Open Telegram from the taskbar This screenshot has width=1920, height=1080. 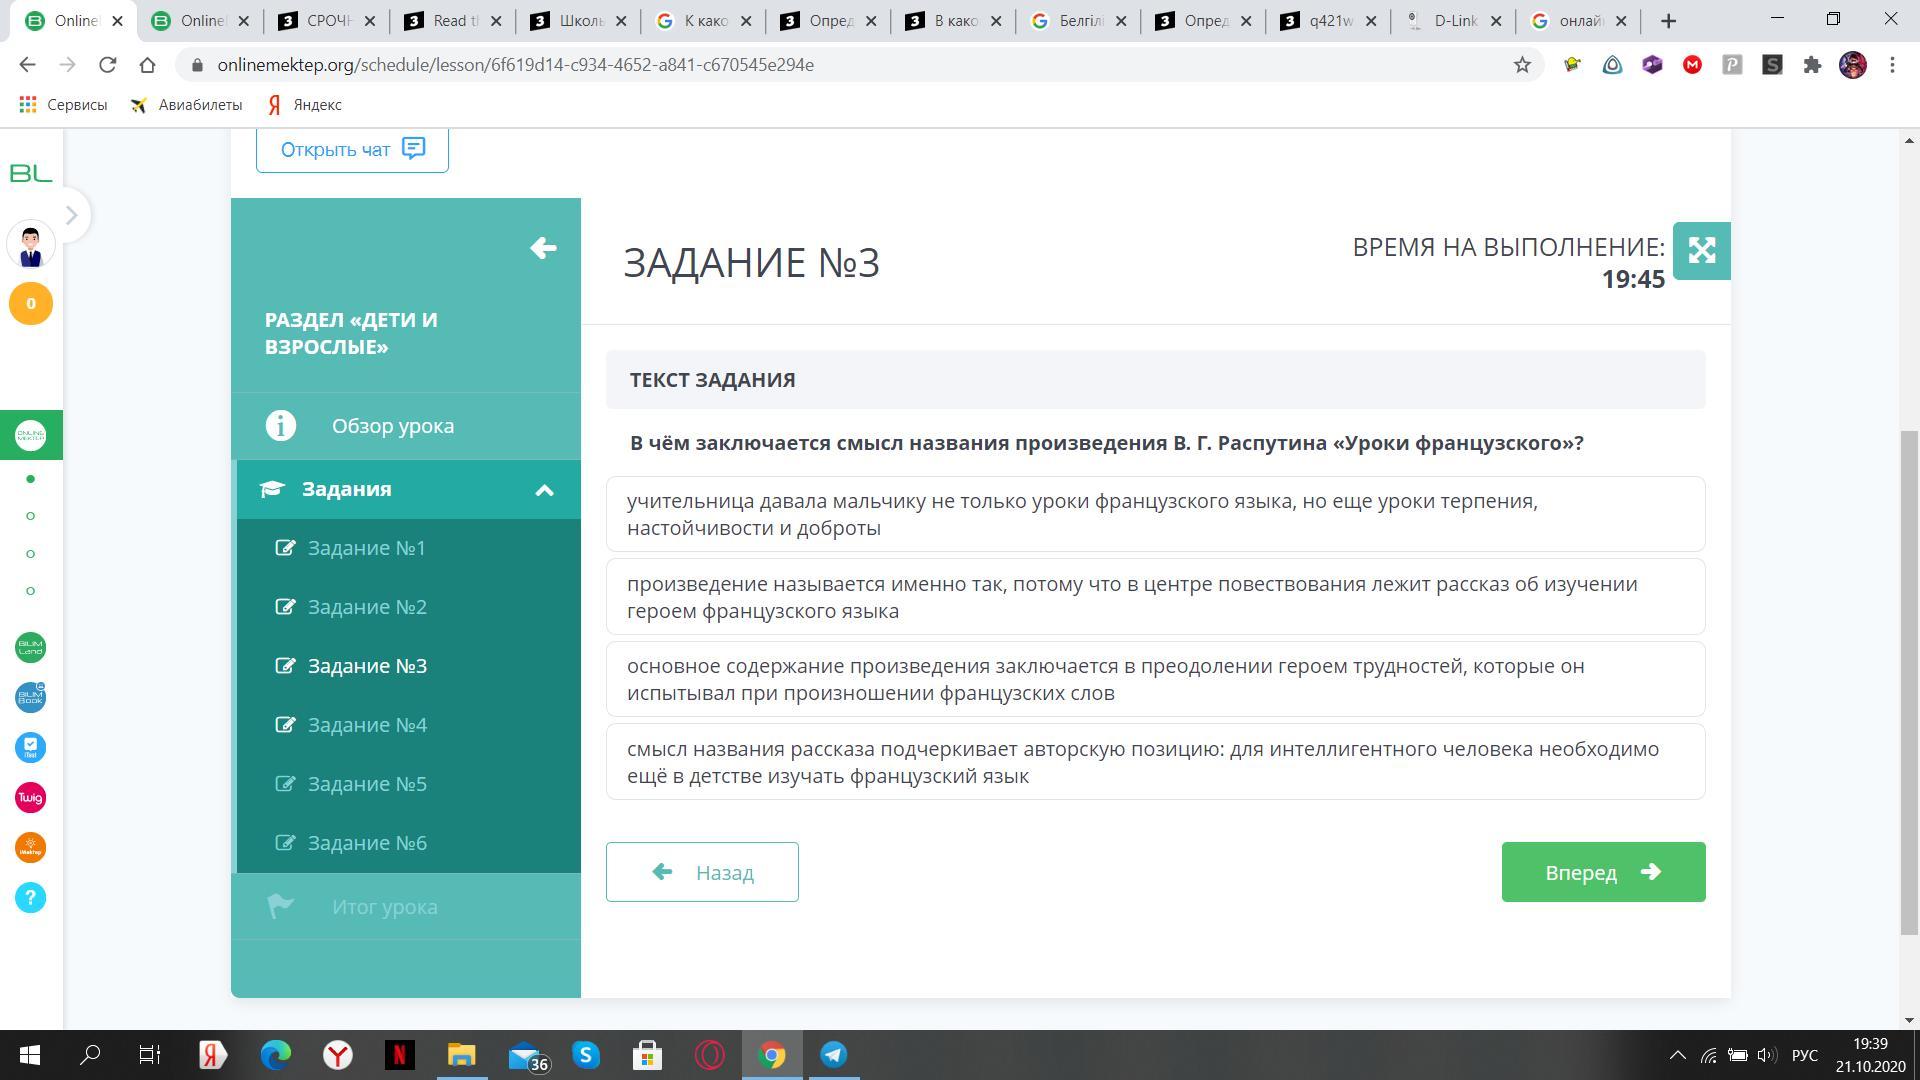point(833,1055)
